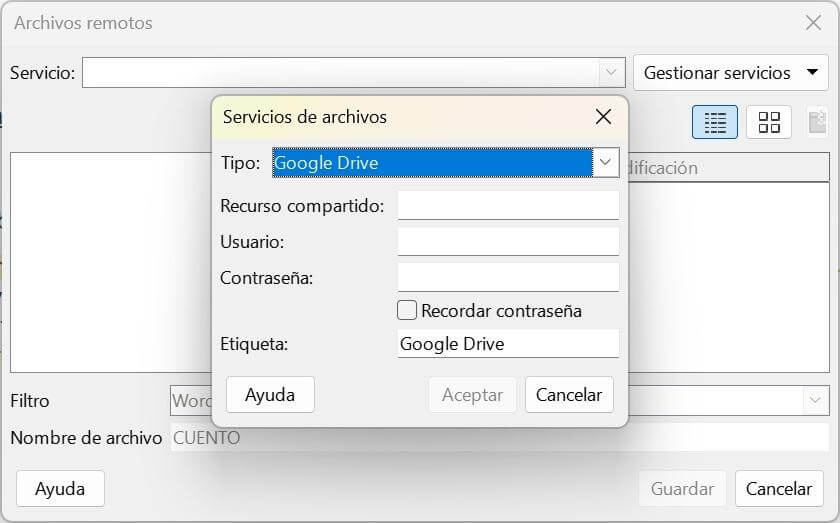Focus the Usuario text field
This screenshot has height=523, width=840.
pos(508,241)
